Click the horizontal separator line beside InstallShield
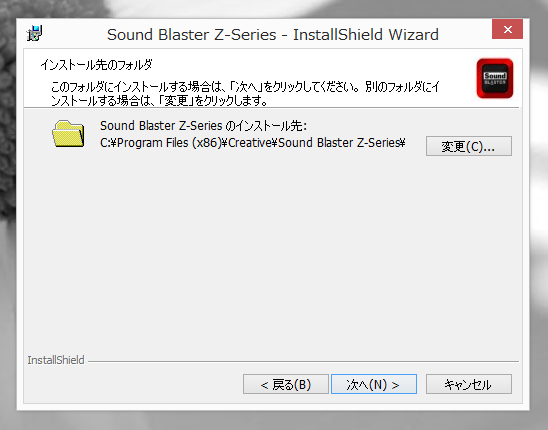This screenshot has height=430, width=548. tap(303, 361)
